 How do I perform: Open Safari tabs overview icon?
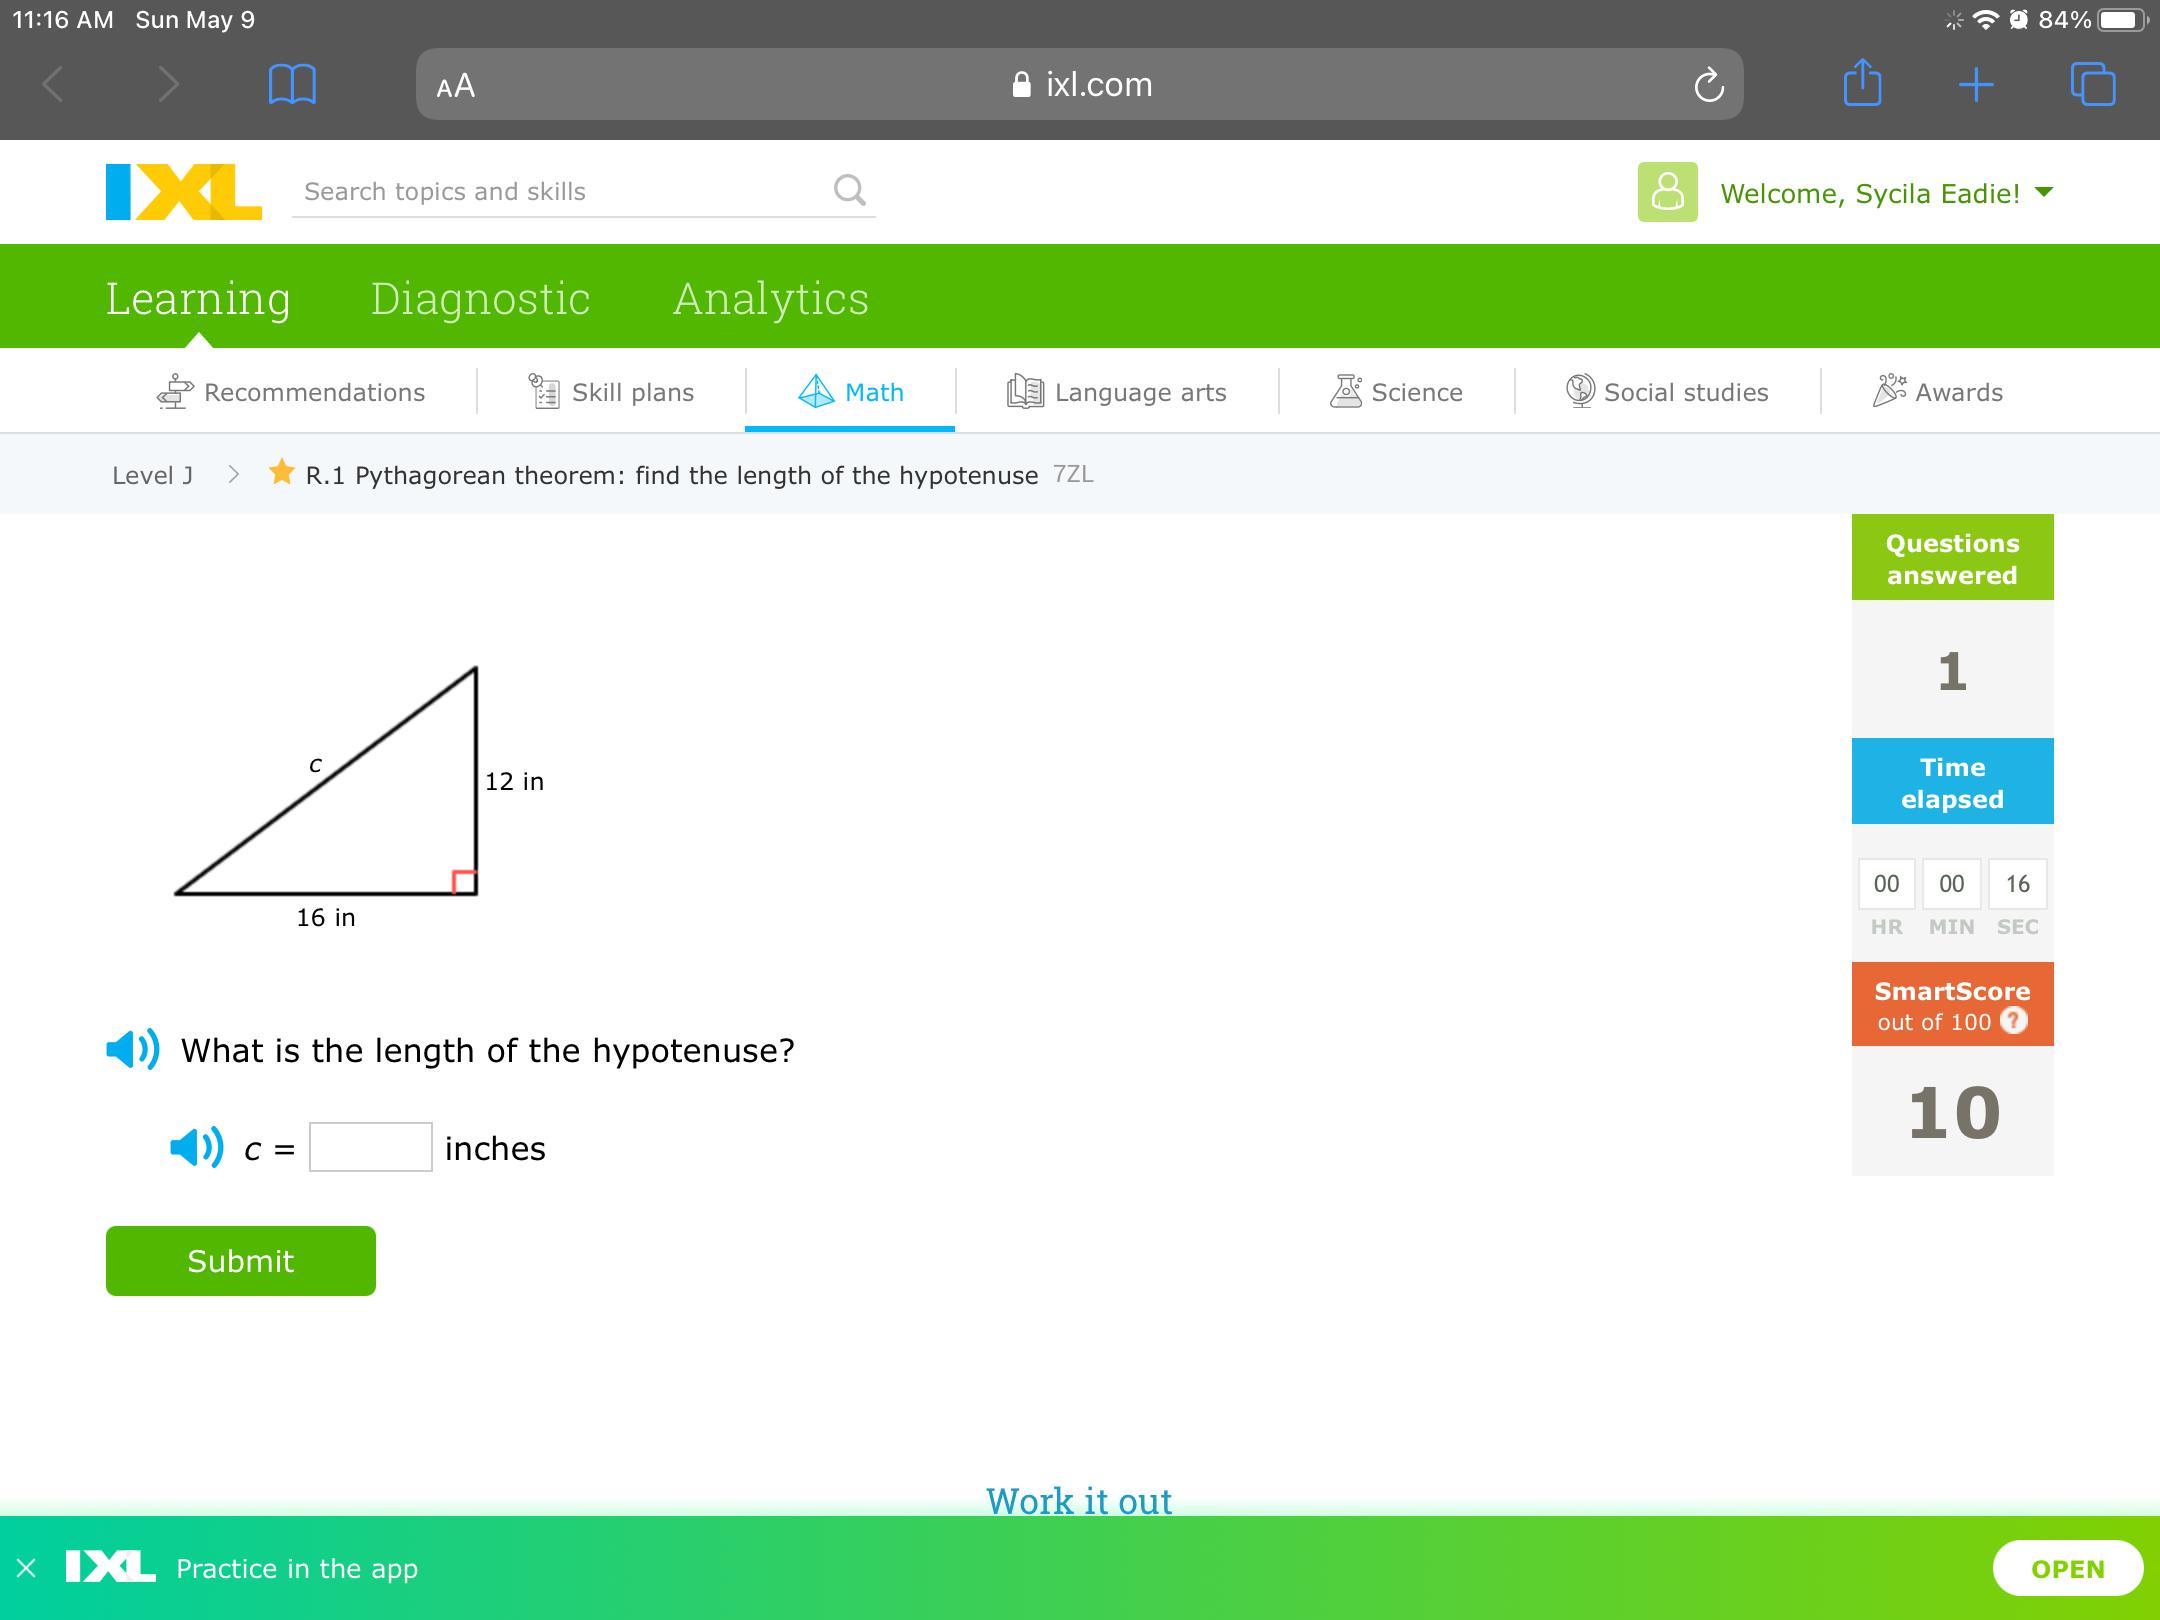point(2092,84)
